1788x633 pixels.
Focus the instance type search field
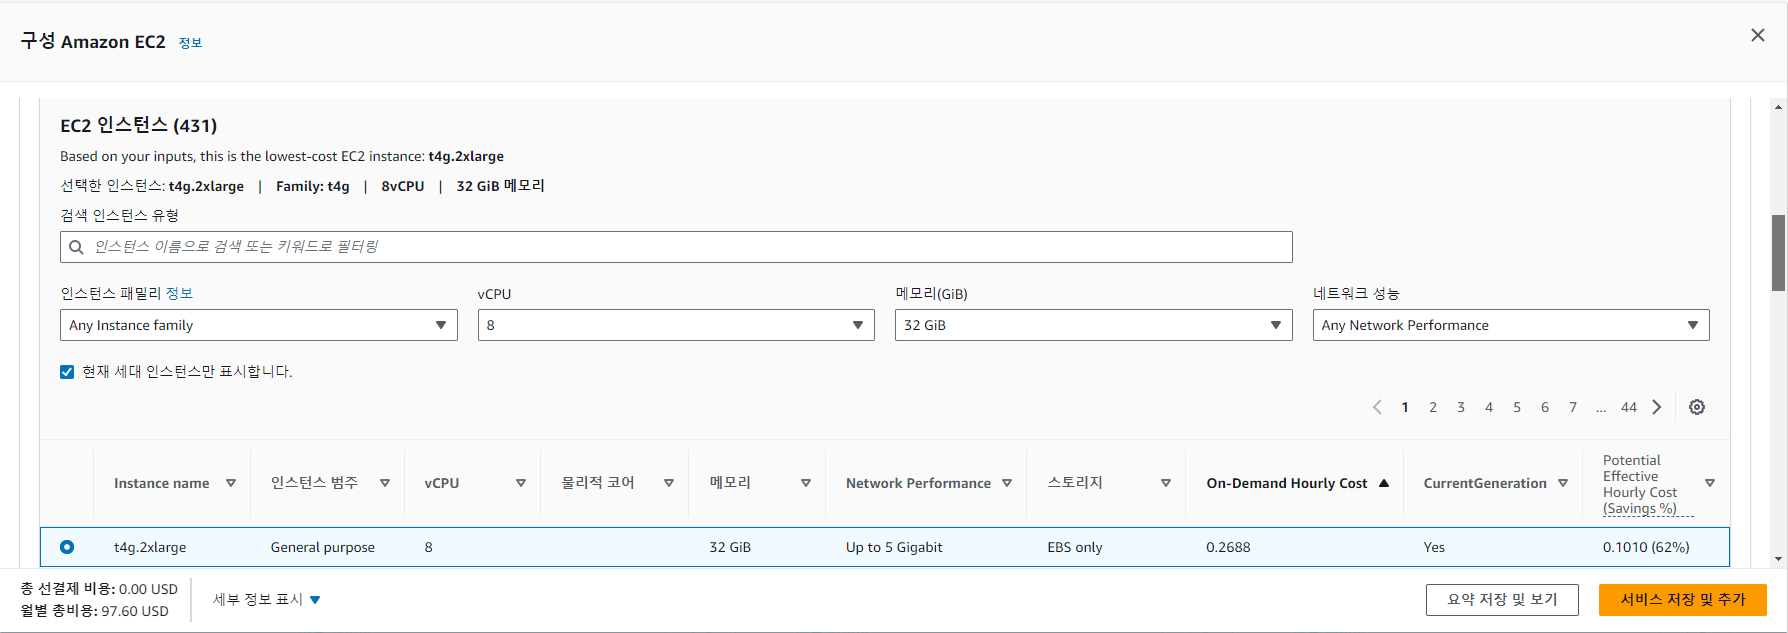[x=676, y=247]
